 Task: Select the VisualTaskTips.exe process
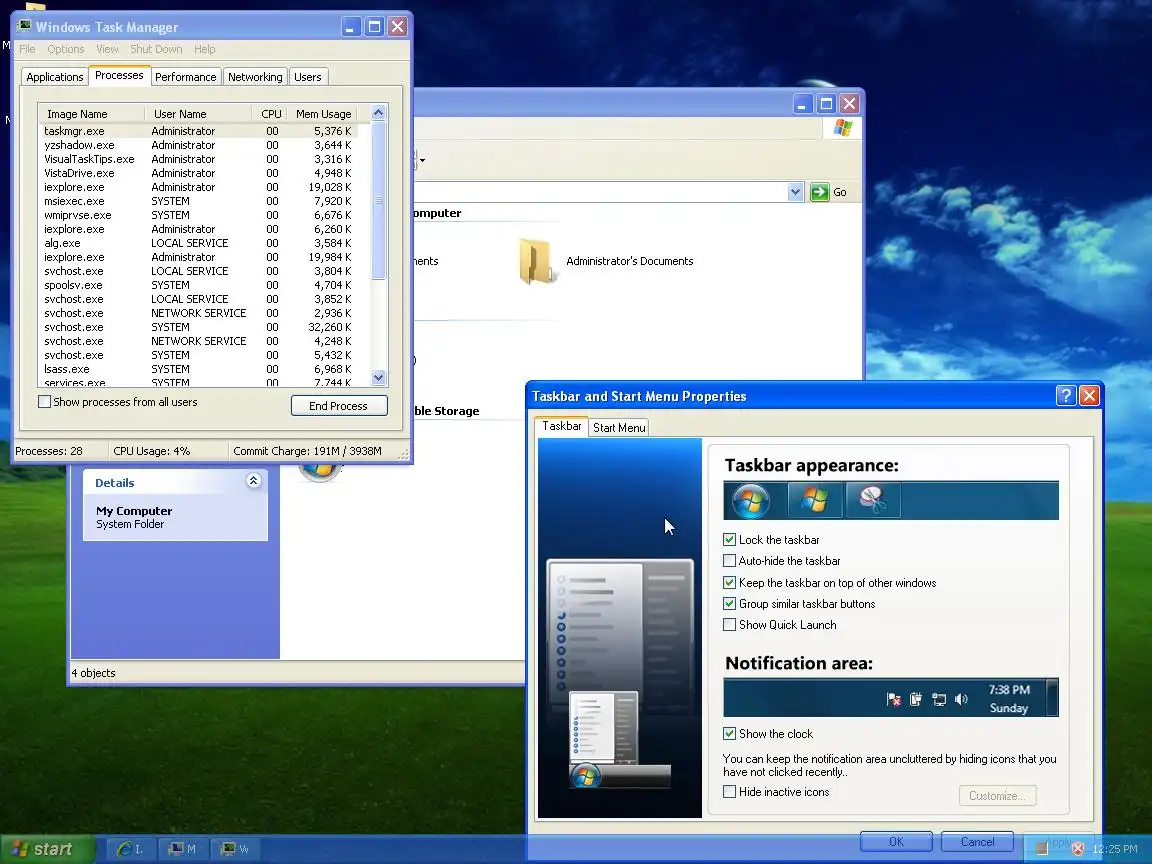198,159
